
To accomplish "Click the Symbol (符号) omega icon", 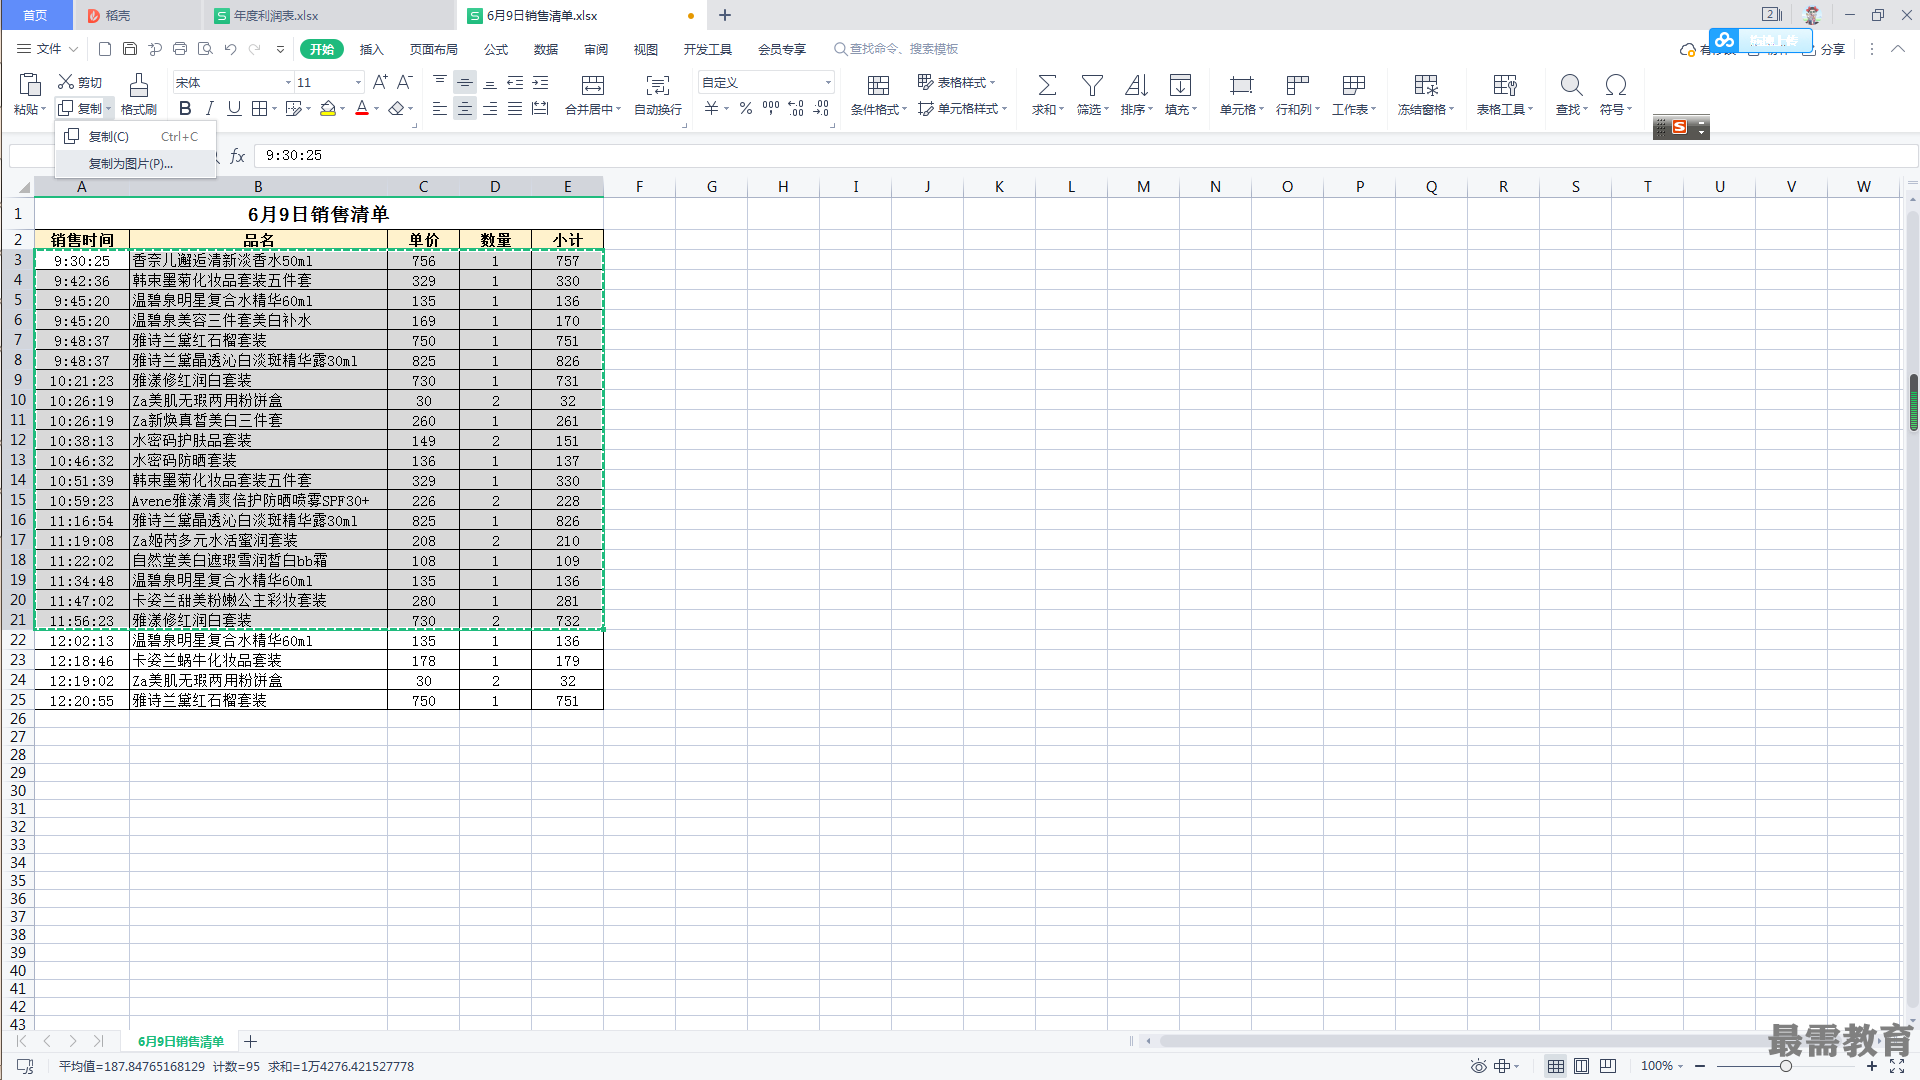I will click(1615, 85).
